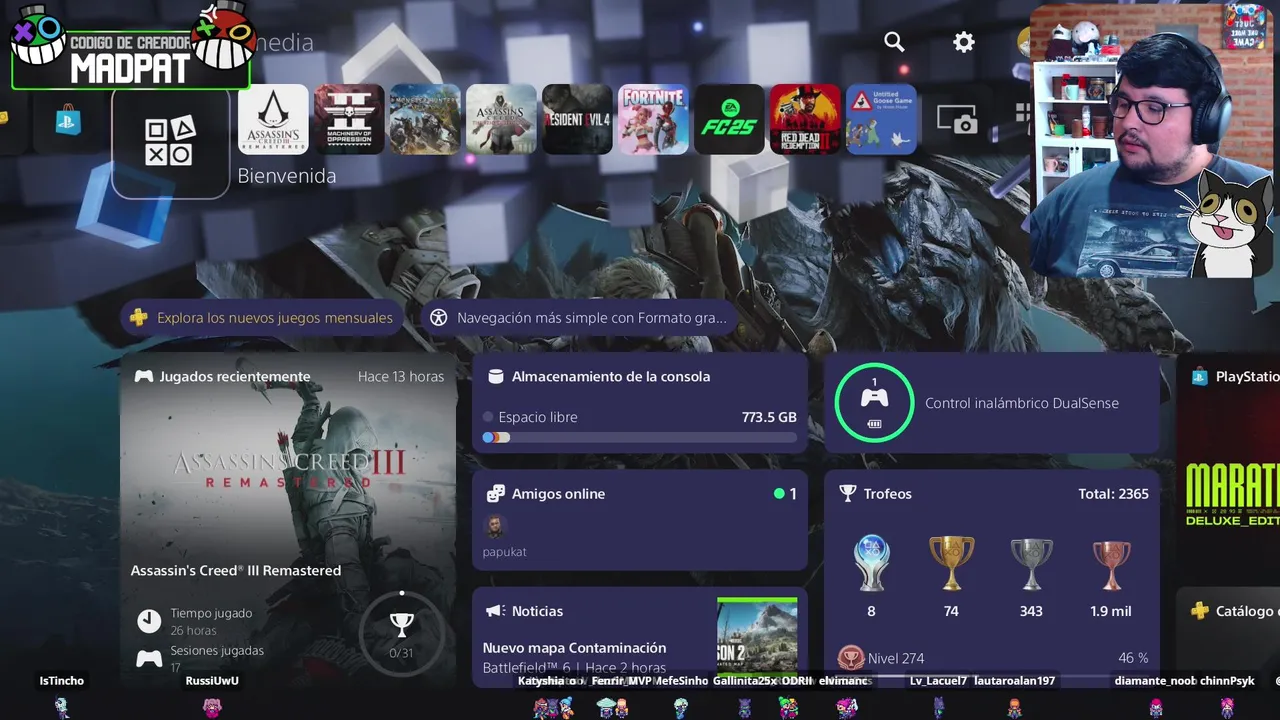Image resolution: width=1280 pixels, height=720 pixels.
Task: Select the silver trophy icon
Action: pos(1031,563)
